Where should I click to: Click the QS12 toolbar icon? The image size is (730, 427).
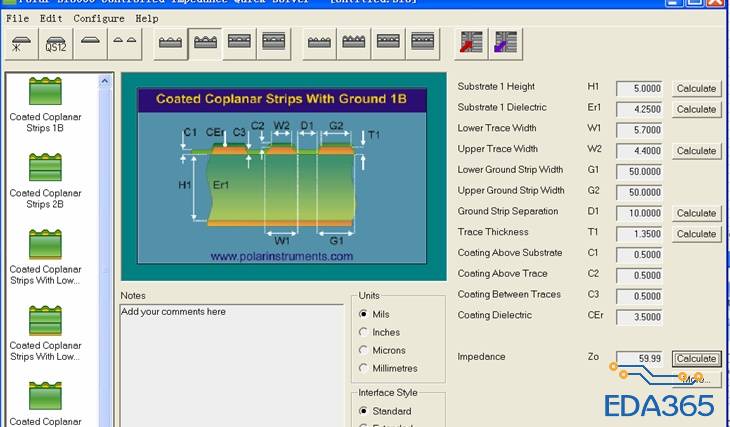click(56, 44)
